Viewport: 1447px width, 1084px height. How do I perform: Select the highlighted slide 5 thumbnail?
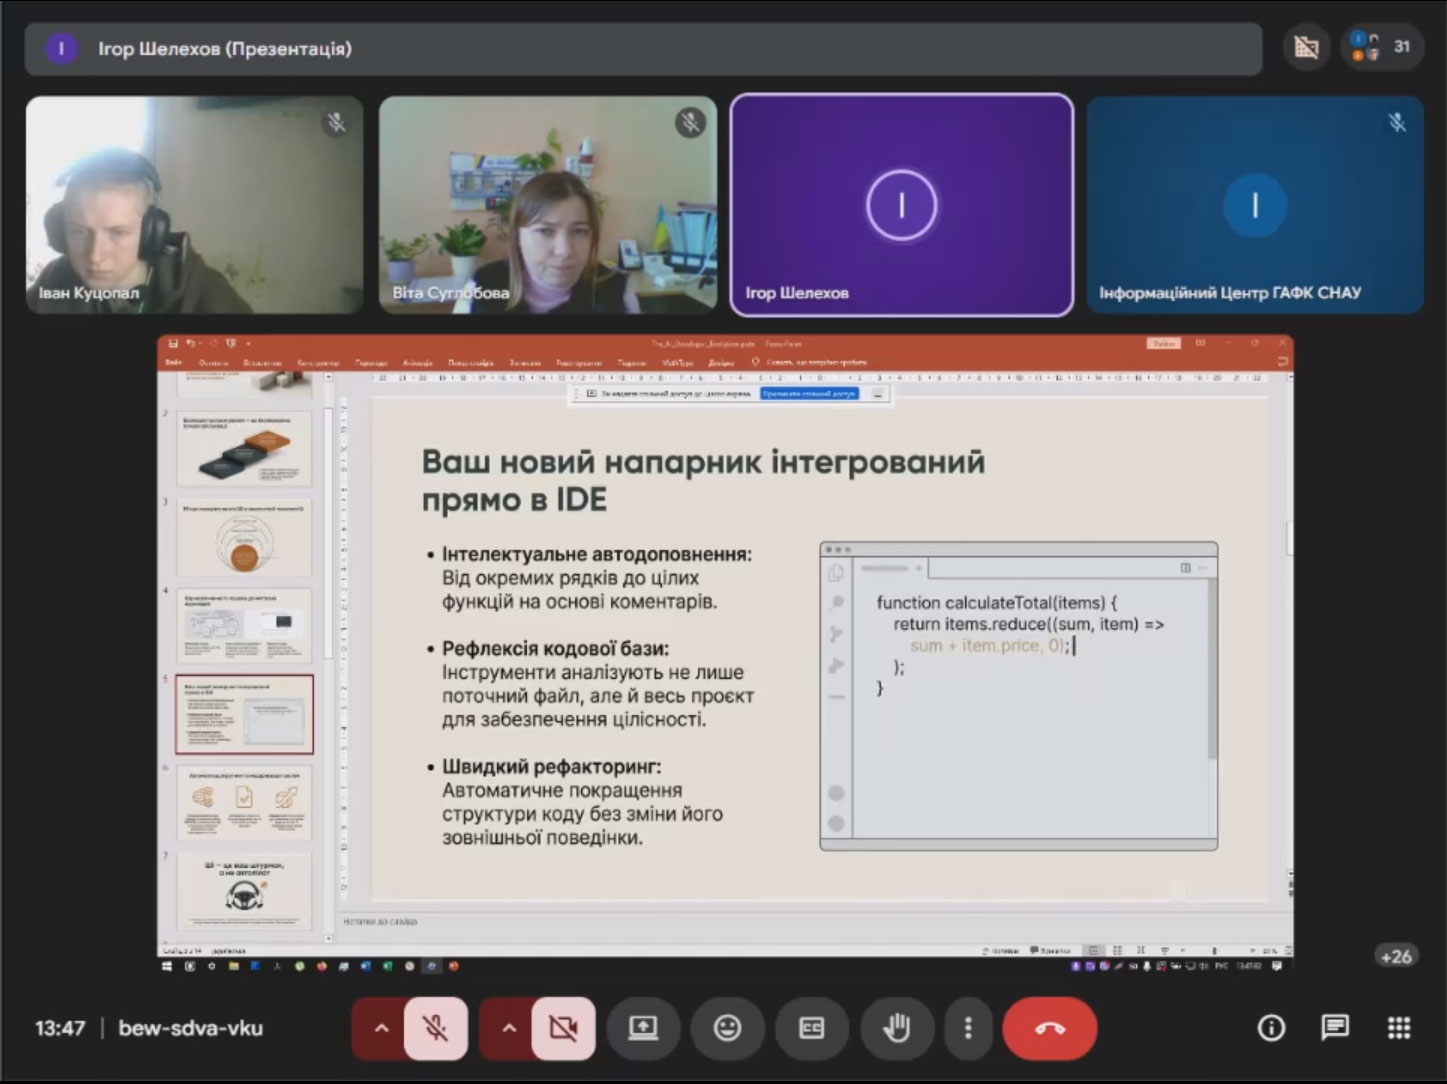coord(245,713)
